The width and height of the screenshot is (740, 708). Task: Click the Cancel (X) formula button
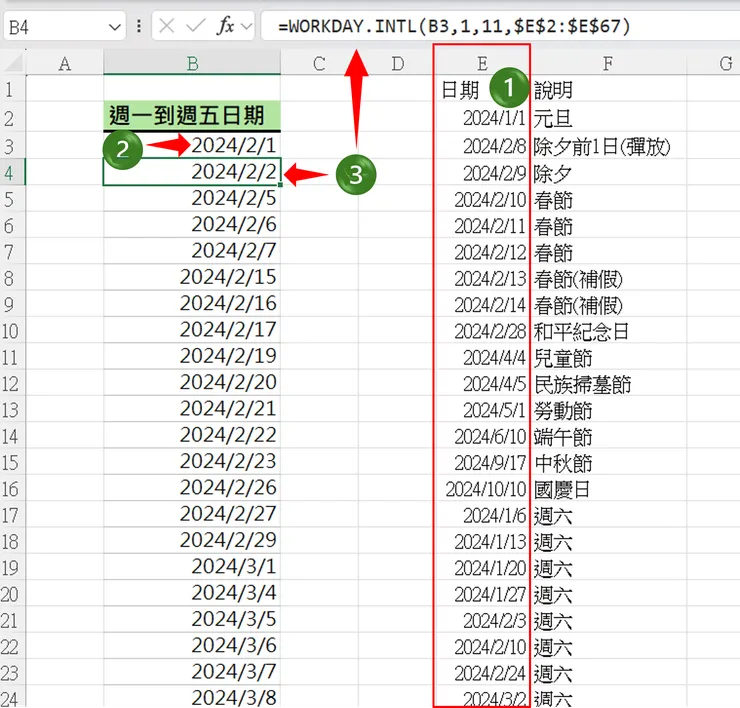(167, 25)
